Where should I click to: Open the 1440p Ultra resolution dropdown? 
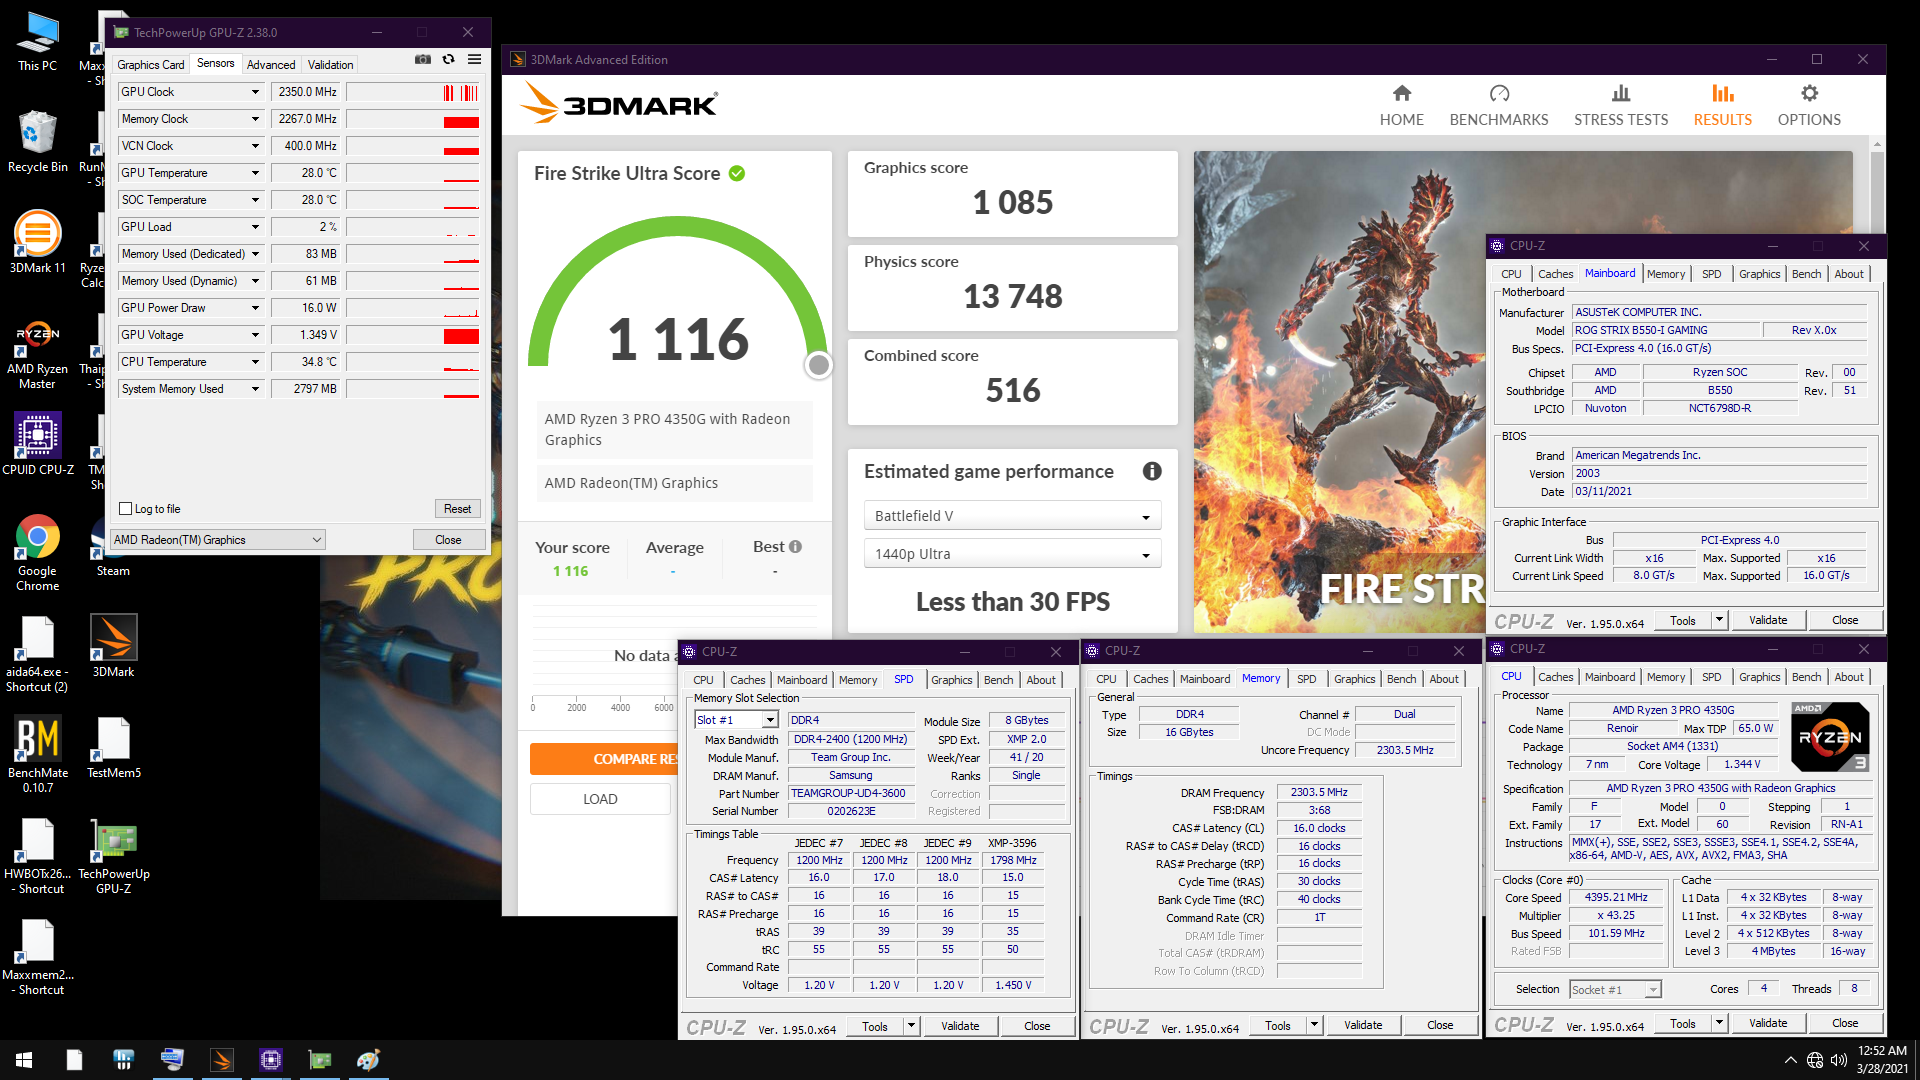1012,554
